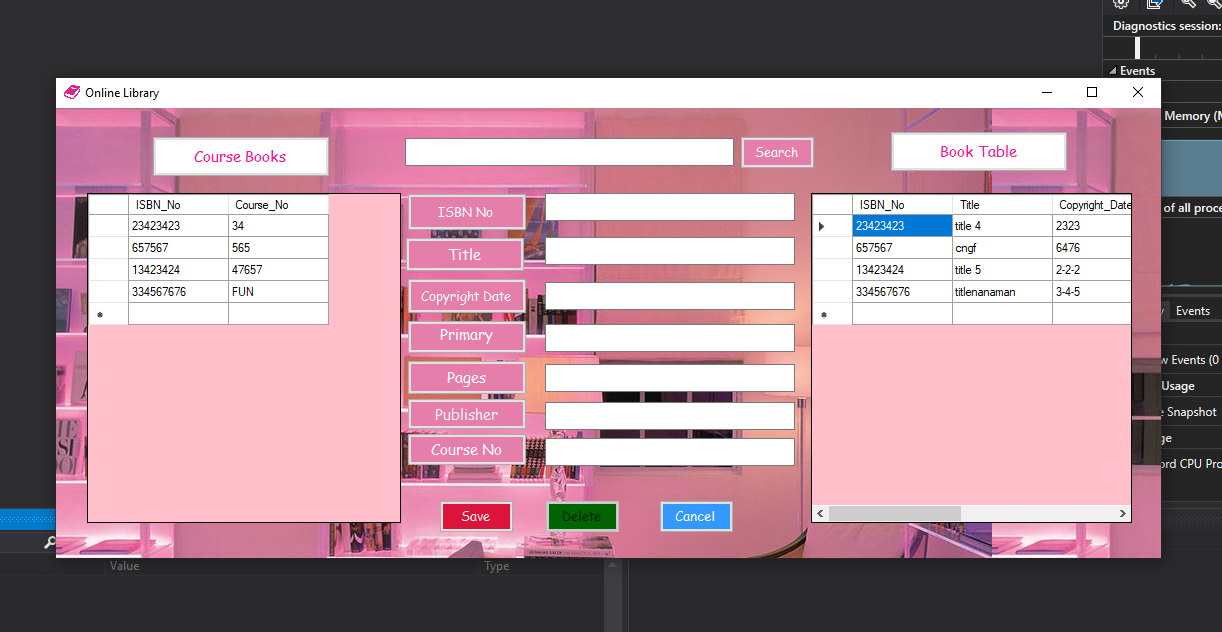This screenshot has width=1222, height=632.
Task: Focus the search text box
Action: [x=569, y=152]
